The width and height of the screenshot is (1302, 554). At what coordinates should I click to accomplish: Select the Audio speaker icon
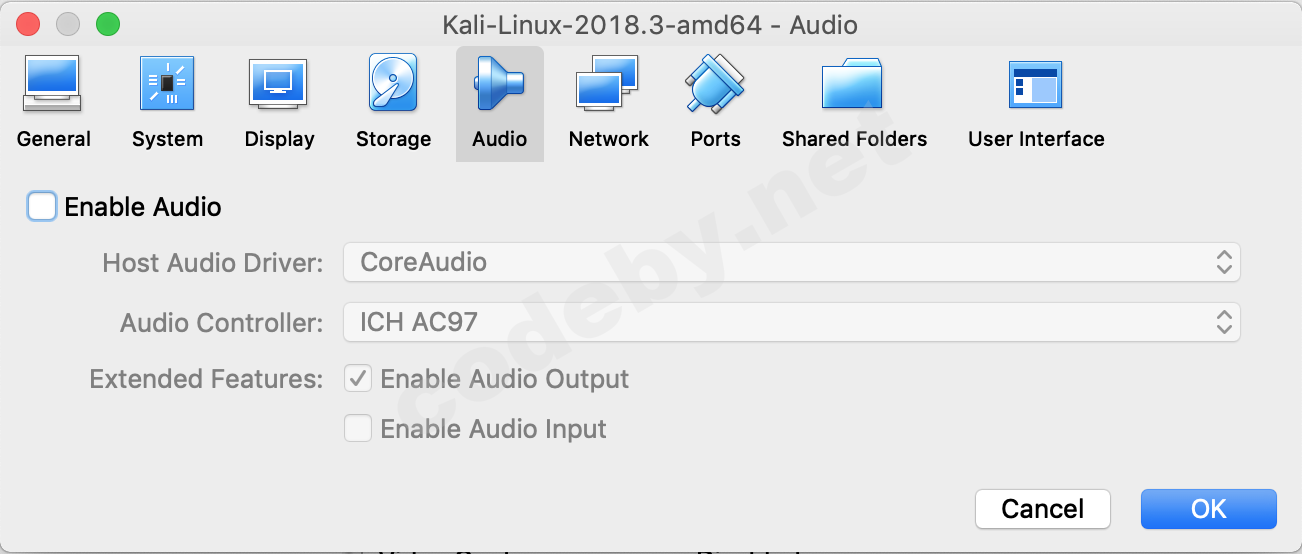click(x=499, y=85)
